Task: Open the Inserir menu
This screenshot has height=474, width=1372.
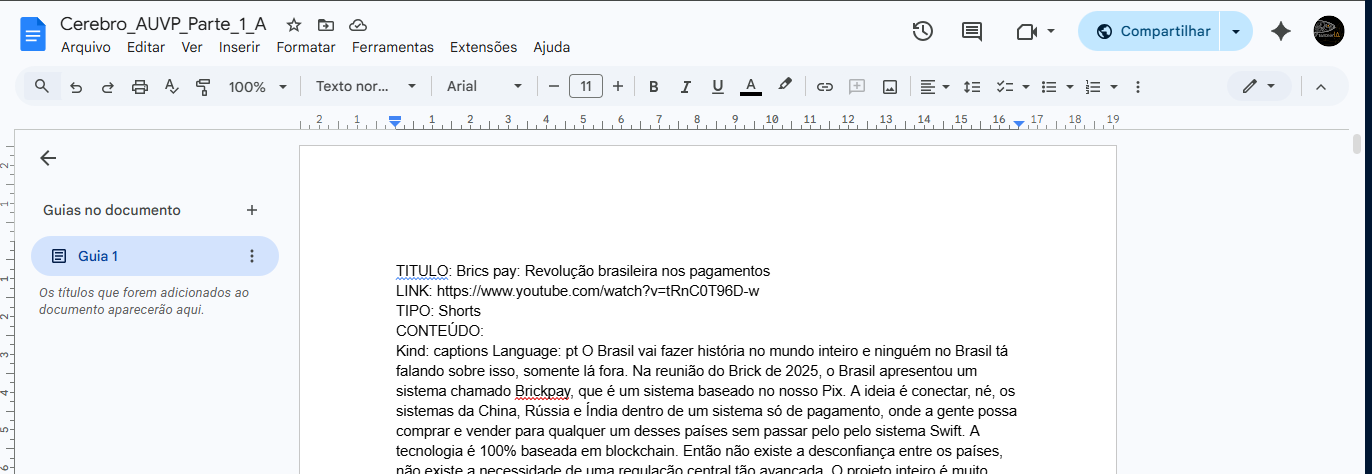Action: [239, 47]
